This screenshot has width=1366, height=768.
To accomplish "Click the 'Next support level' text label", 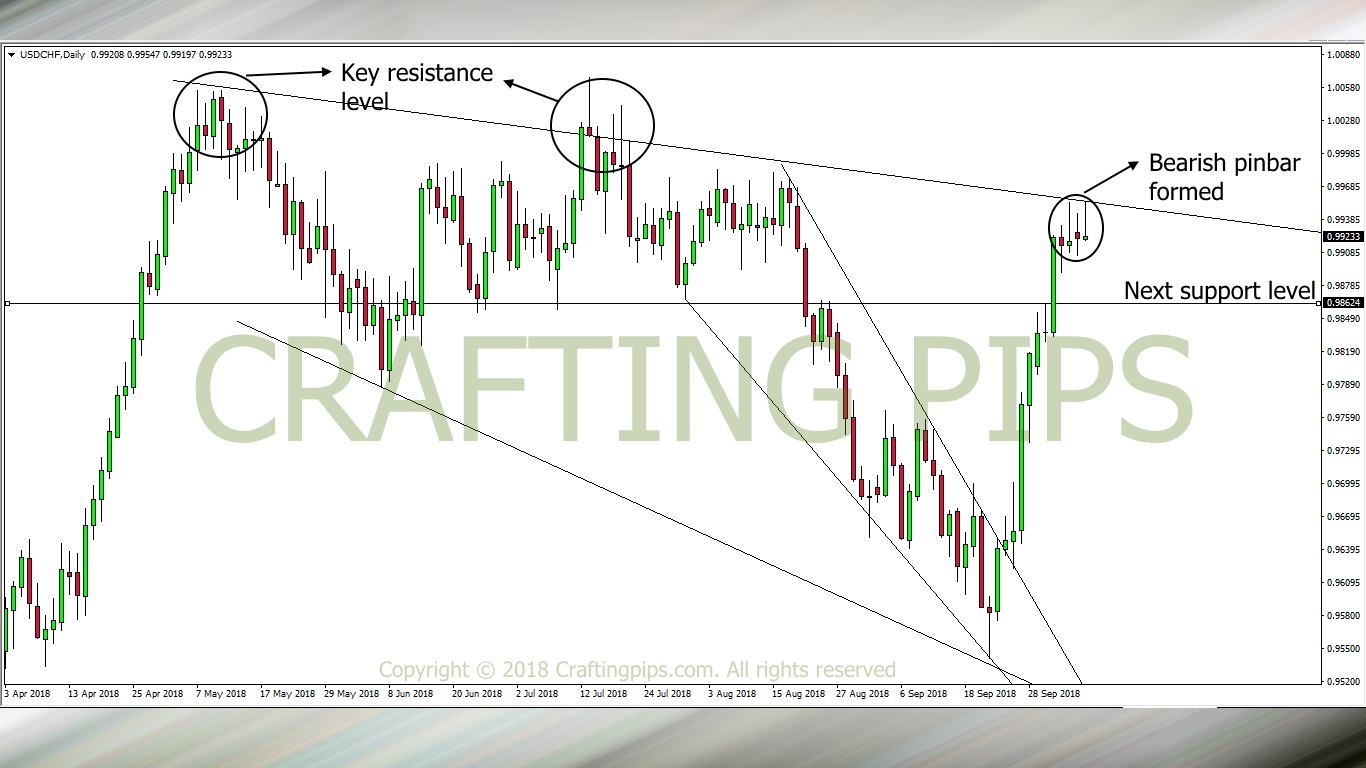I will coord(1219,291).
